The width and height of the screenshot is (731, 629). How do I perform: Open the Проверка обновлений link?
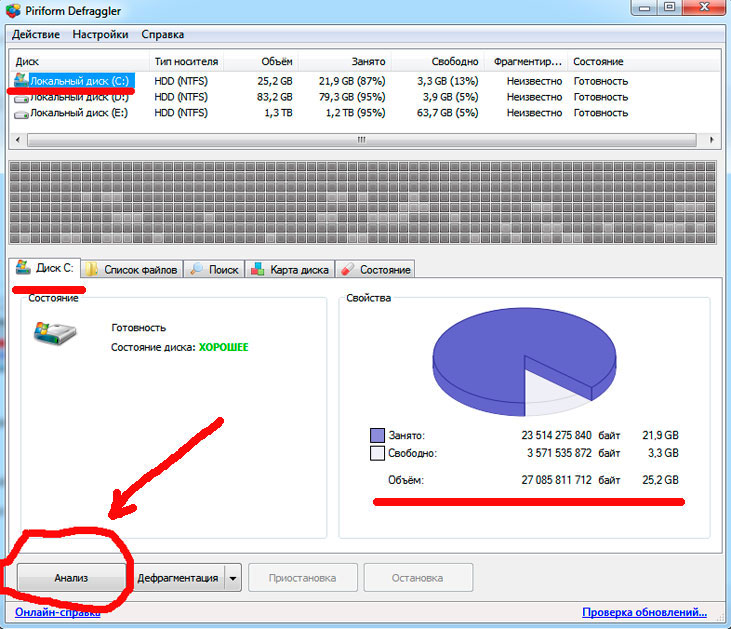(x=644, y=612)
